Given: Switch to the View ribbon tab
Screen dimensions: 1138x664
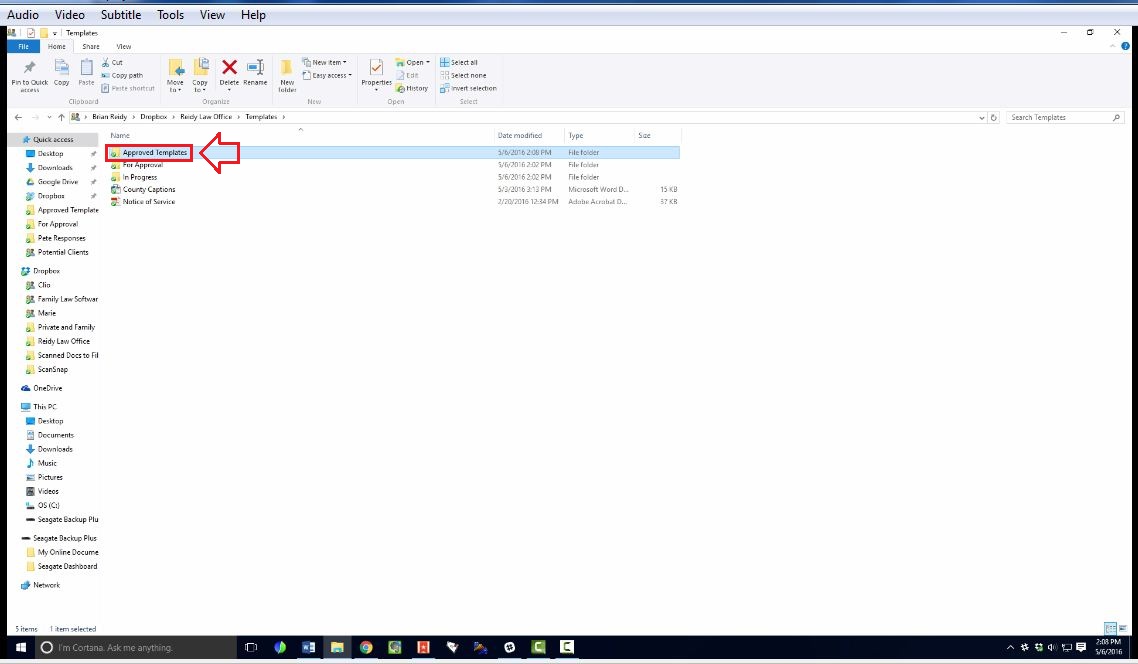Looking at the screenshot, I should pos(124,46).
